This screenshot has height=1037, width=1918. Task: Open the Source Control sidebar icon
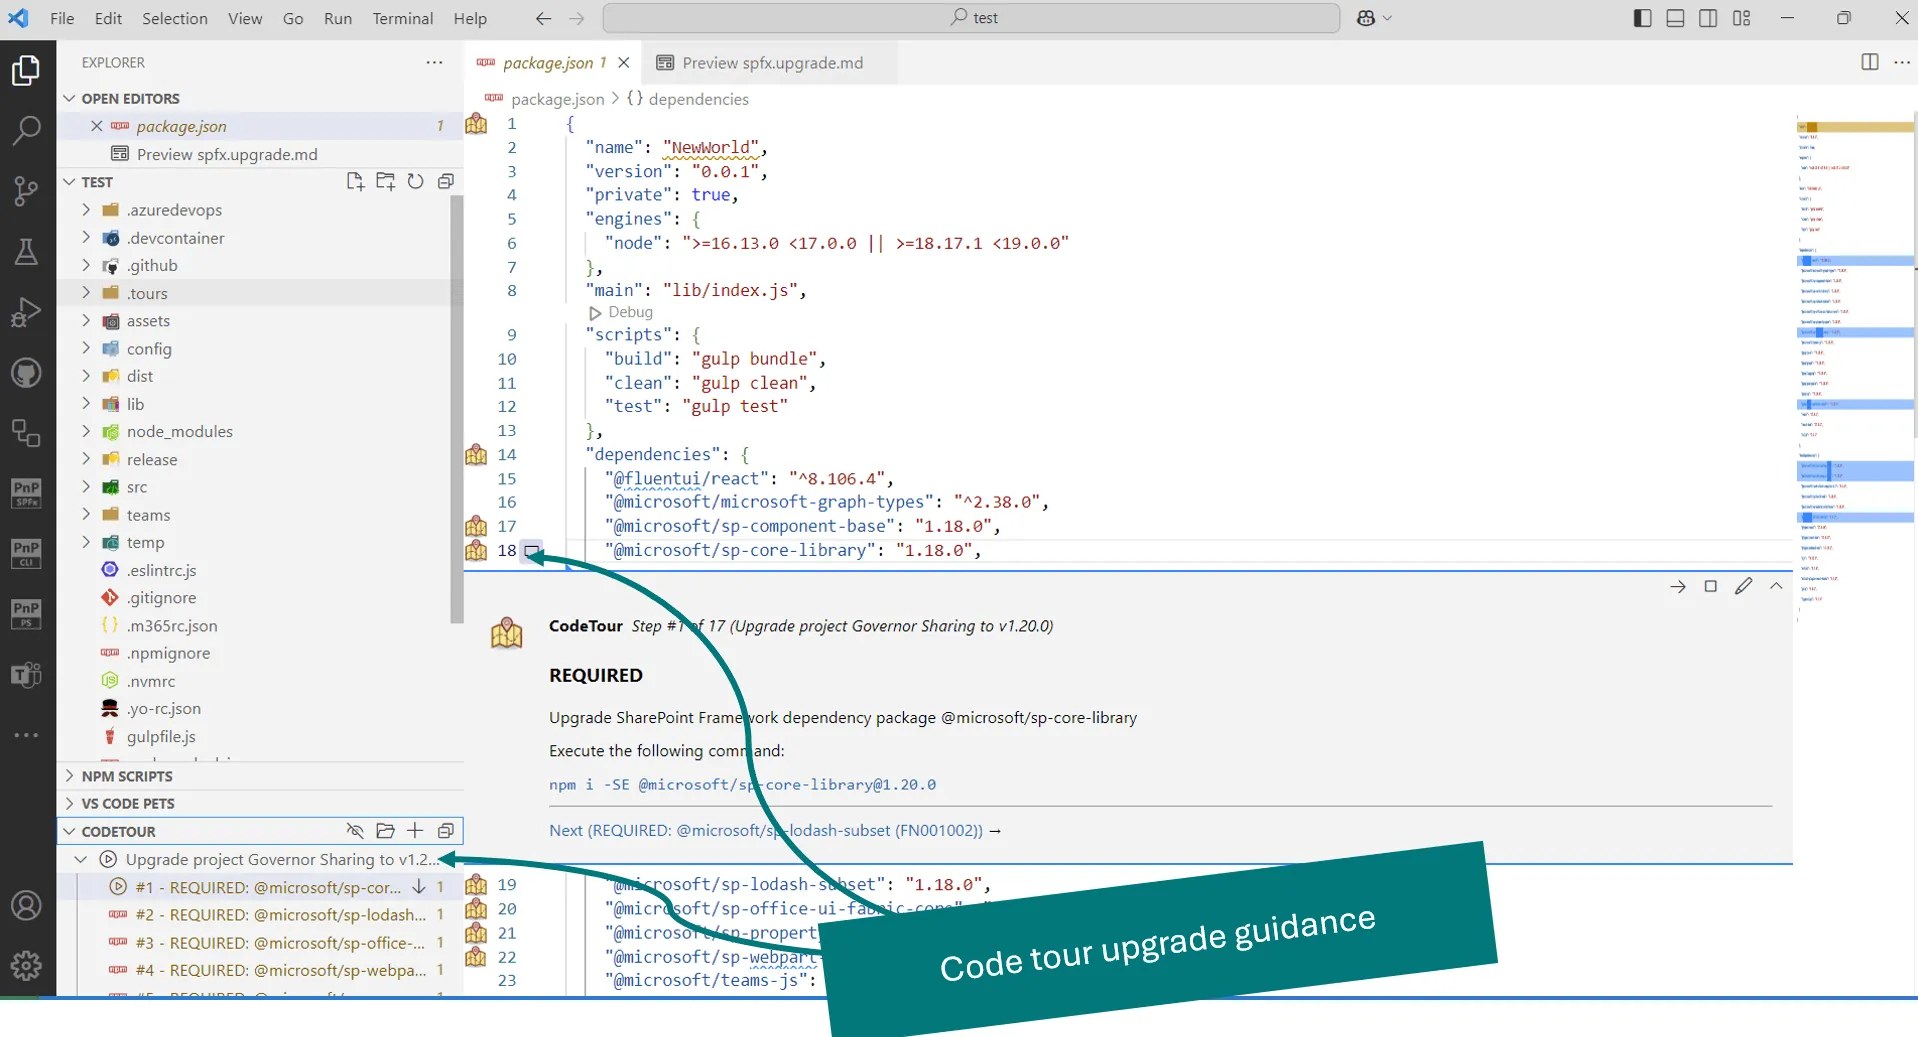(24, 192)
